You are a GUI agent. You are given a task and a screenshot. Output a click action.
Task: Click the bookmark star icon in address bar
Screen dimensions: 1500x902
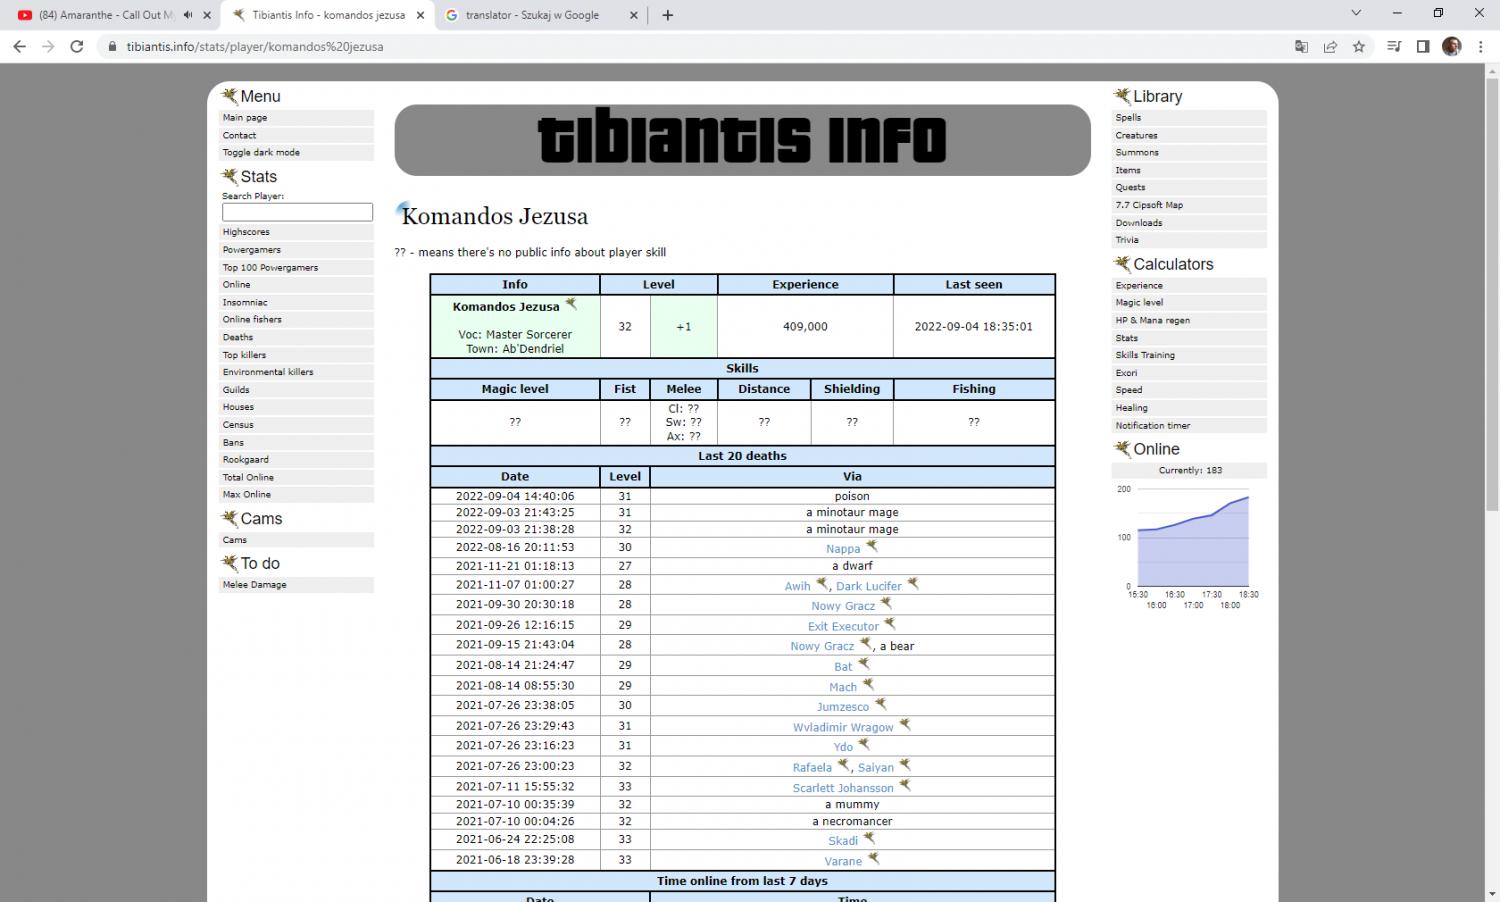pos(1359,47)
